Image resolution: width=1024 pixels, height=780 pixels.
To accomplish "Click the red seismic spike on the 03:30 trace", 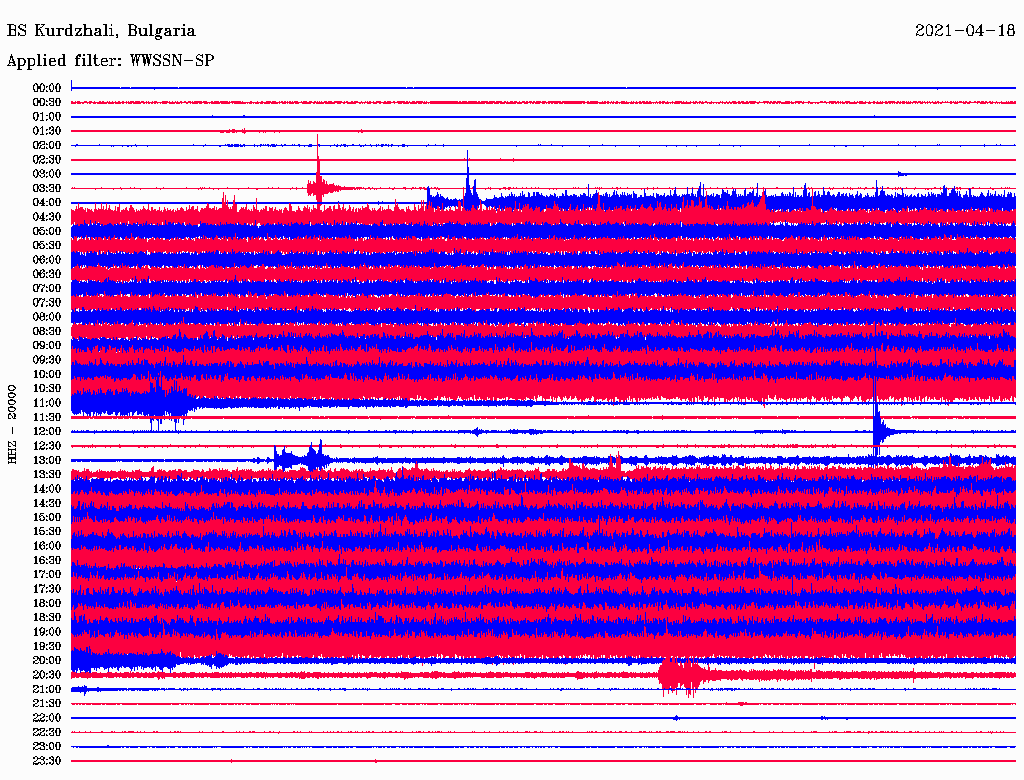I will click(x=318, y=186).
